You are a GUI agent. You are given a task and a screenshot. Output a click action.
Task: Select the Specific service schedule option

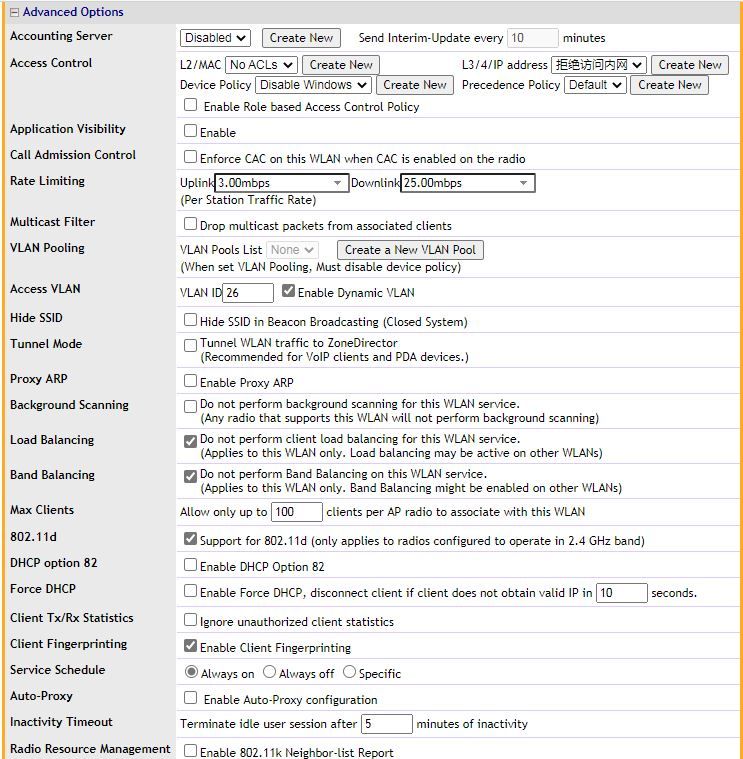[350, 673]
